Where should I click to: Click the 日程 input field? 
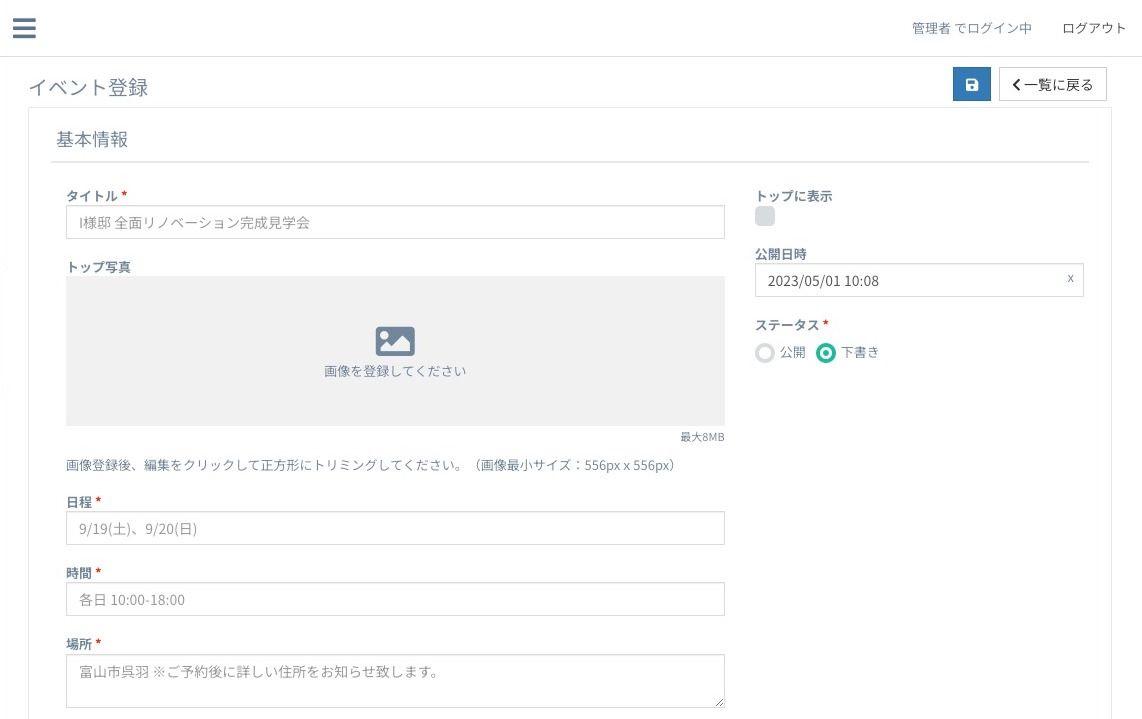pyautogui.click(x=395, y=528)
